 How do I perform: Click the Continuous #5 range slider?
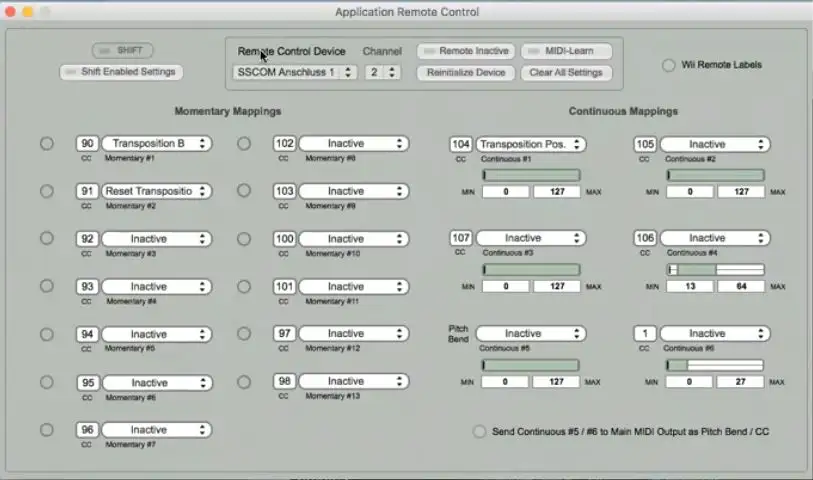[530, 365]
